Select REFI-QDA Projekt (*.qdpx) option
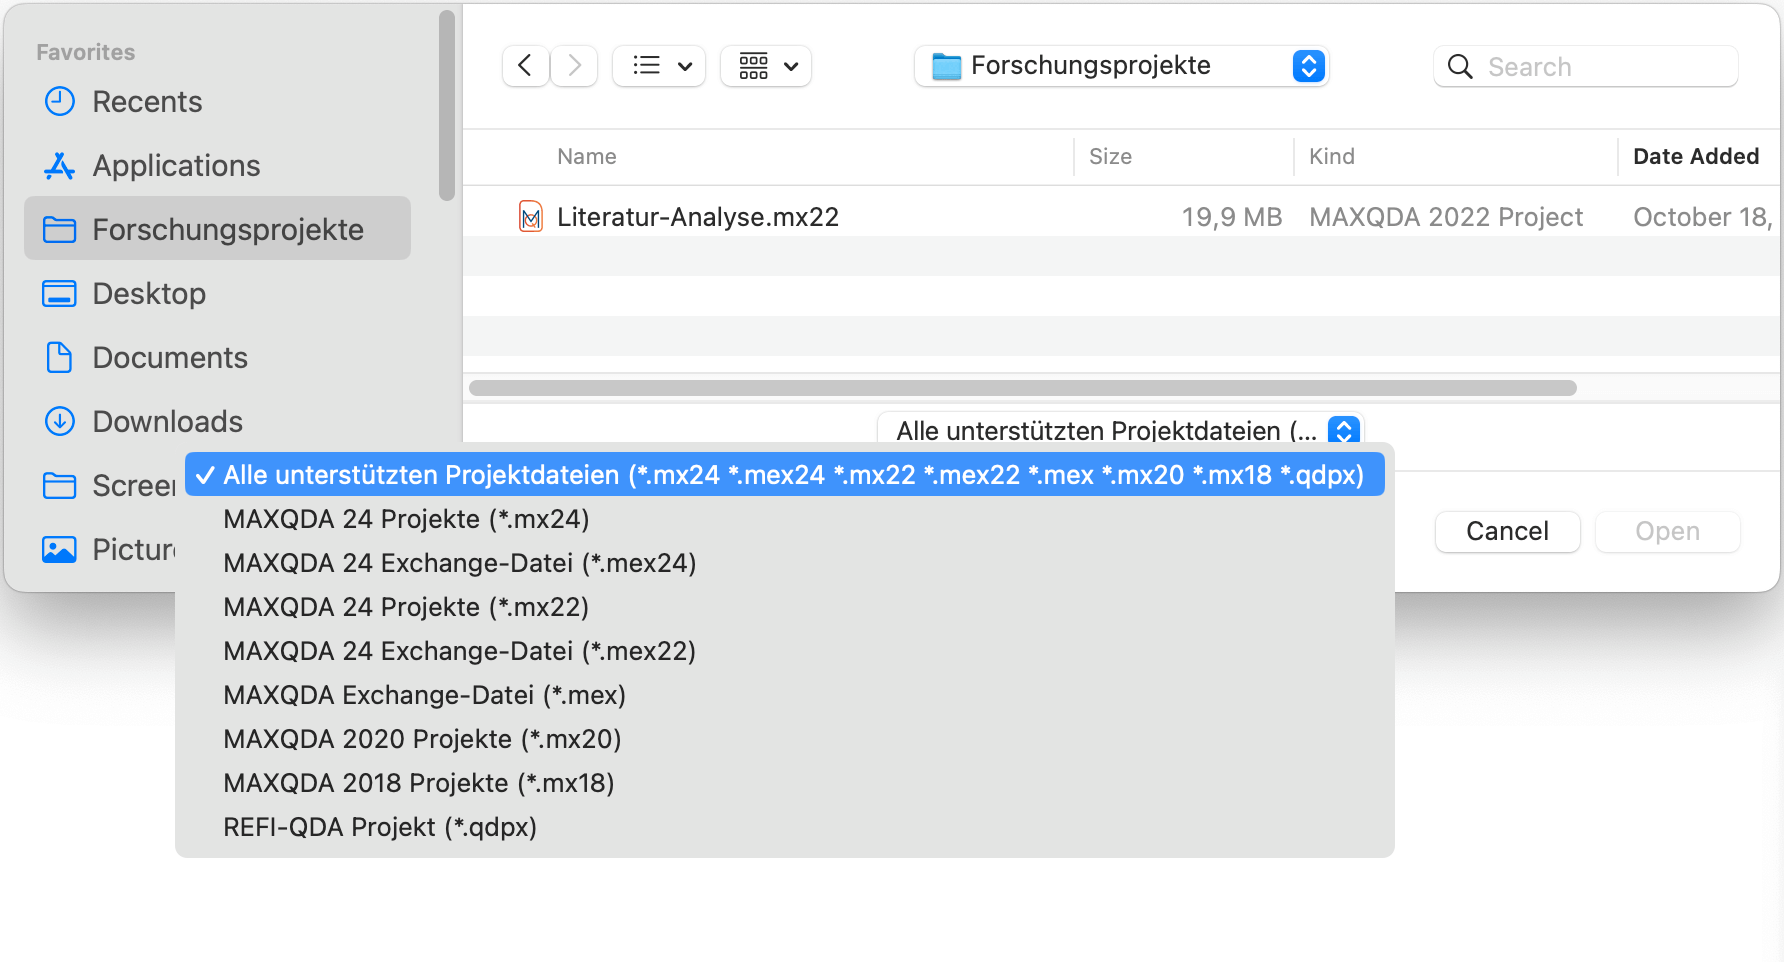The height and width of the screenshot is (962, 1784). pyautogui.click(x=380, y=827)
